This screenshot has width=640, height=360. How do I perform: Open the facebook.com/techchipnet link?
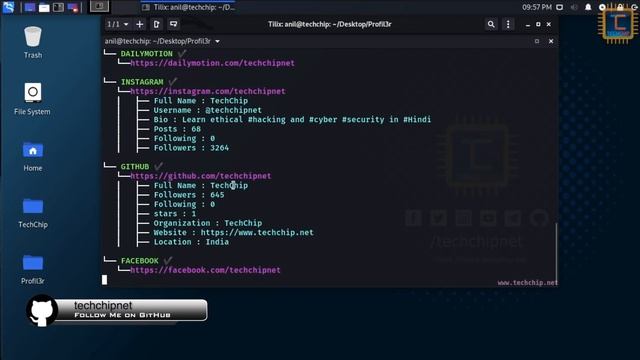[x=205, y=270]
